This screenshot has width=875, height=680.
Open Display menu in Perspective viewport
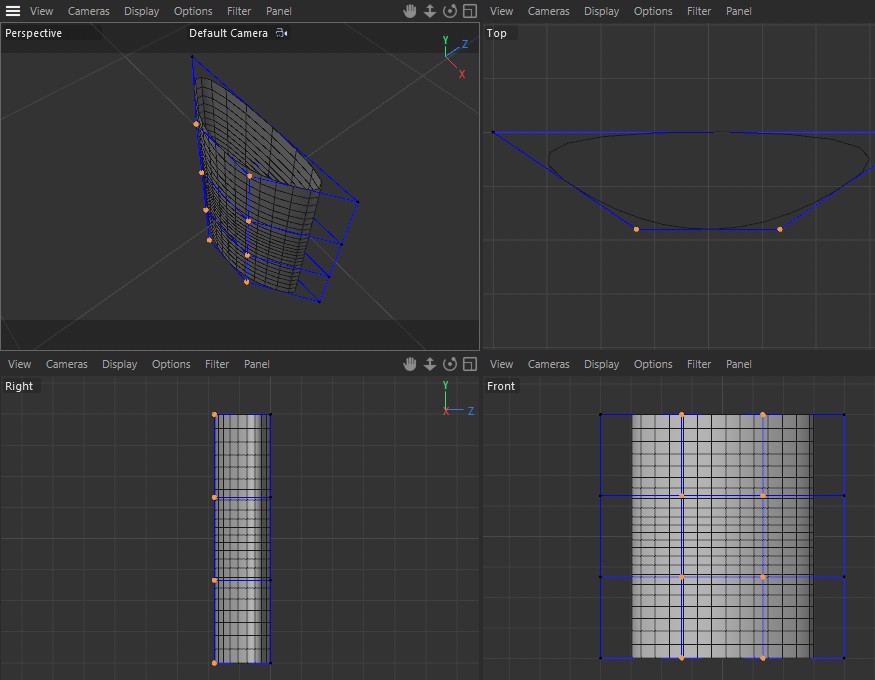coord(141,11)
